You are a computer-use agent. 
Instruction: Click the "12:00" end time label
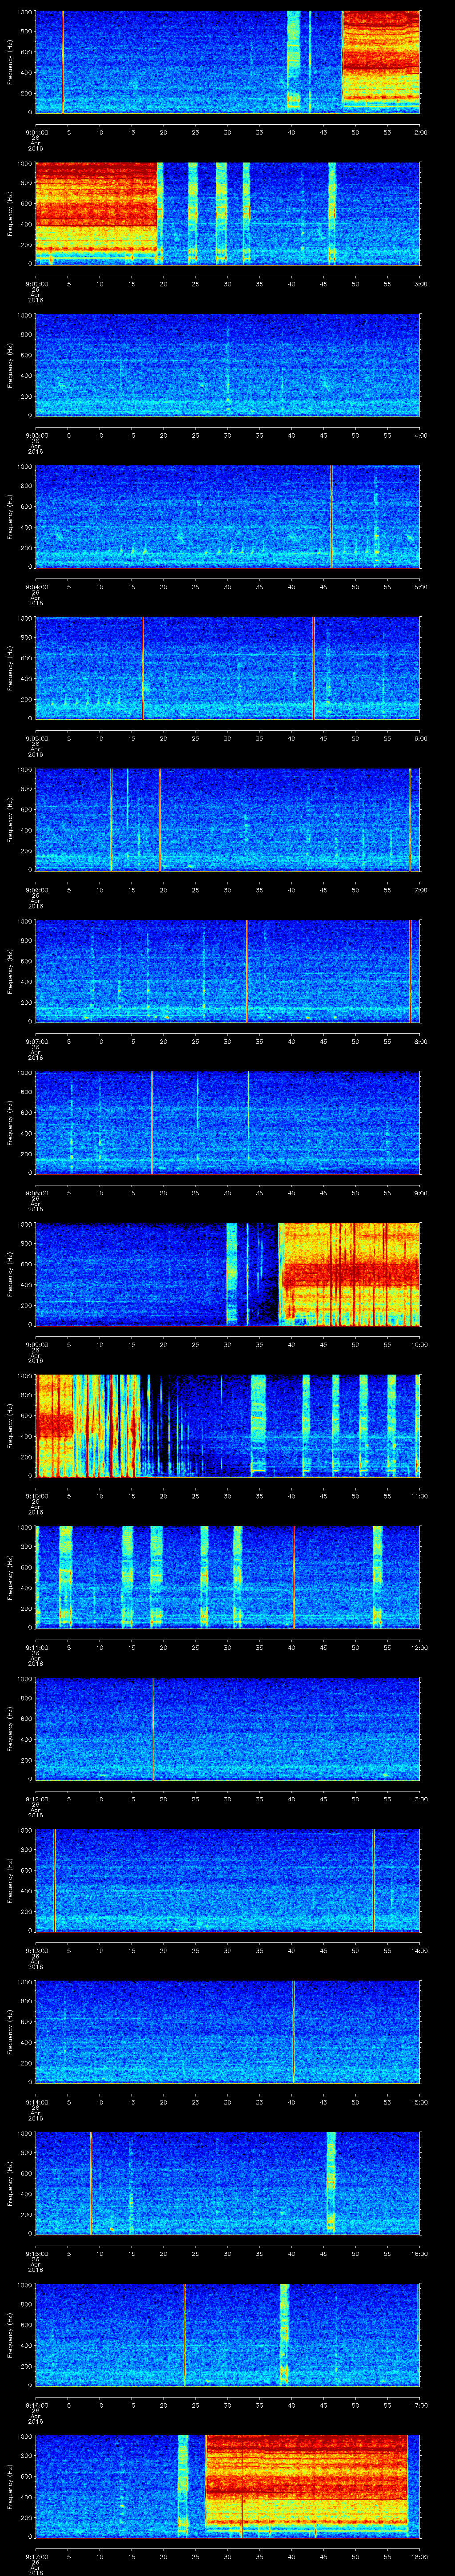419,1648
